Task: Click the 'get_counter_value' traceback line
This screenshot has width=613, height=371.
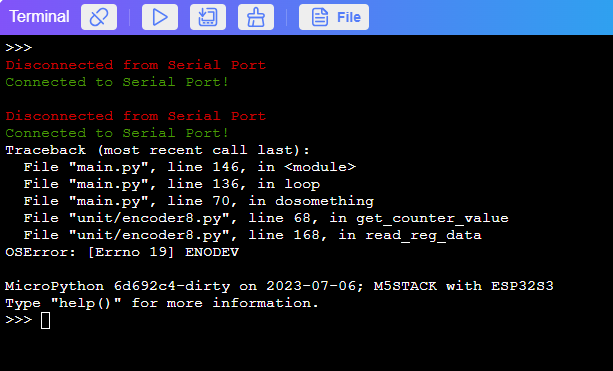Action: [266, 218]
